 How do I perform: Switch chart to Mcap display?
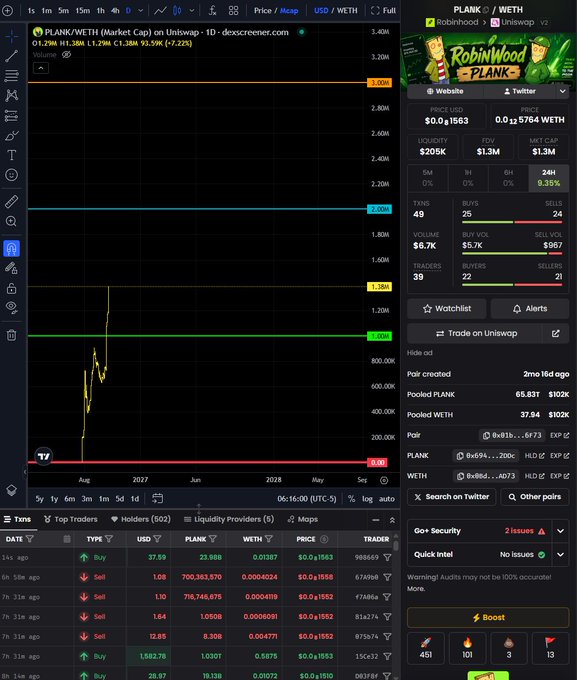[289, 10]
